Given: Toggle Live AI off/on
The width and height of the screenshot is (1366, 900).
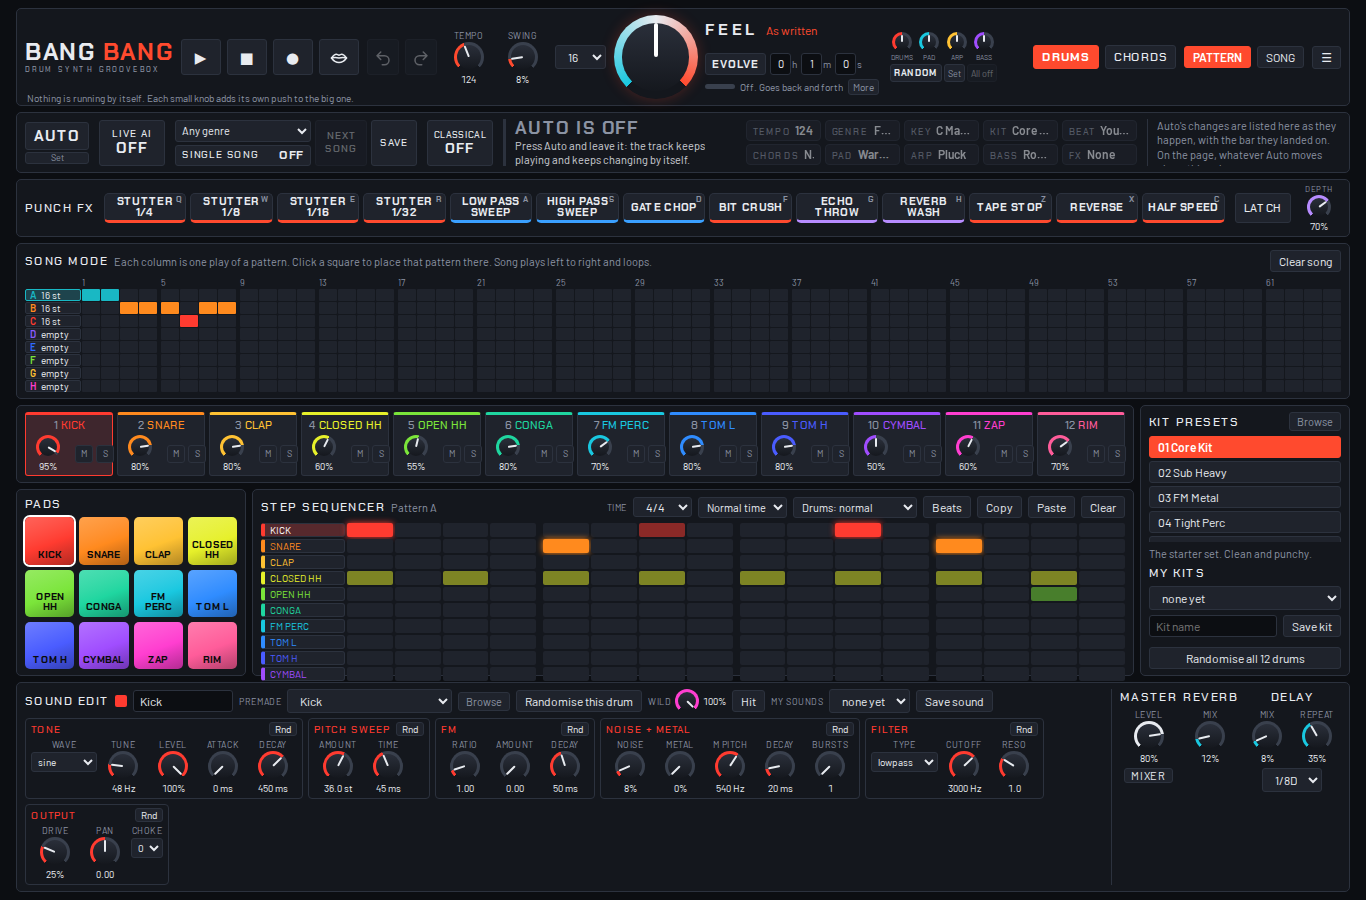Looking at the screenshot, I should (x=131, y=141).
